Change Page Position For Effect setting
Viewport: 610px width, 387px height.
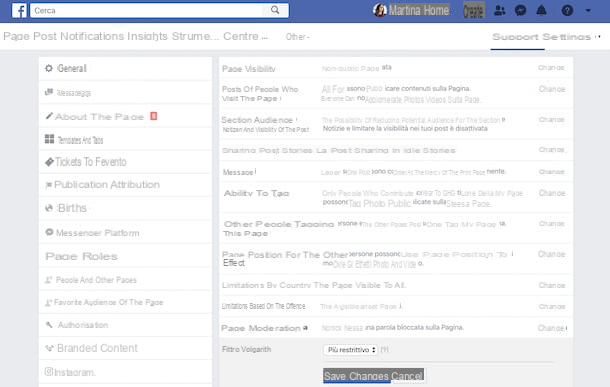[x=551, y=254]
